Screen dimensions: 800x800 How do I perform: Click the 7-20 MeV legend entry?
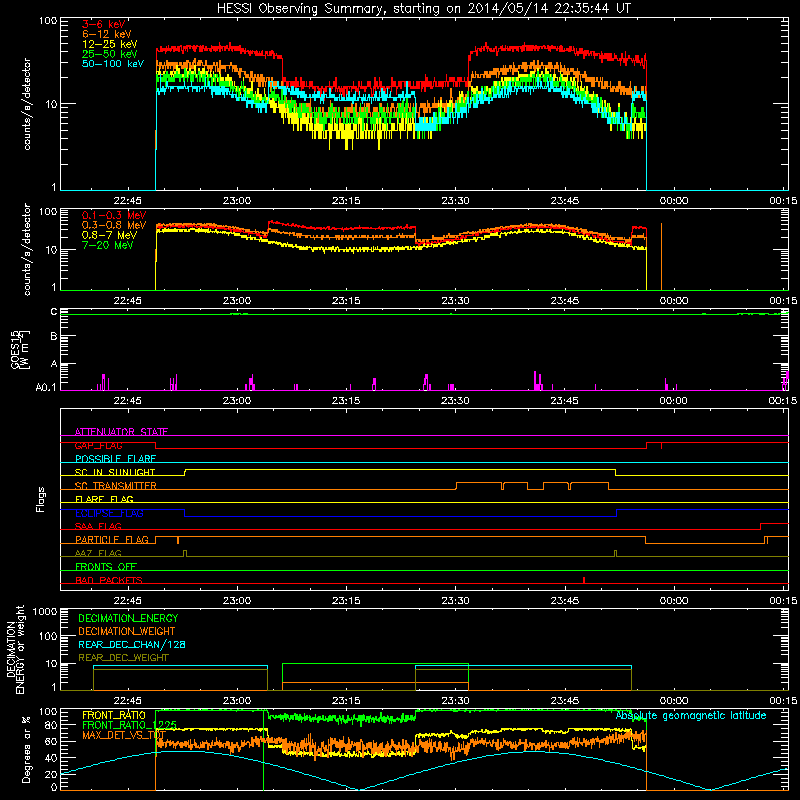tap(108, 245)
